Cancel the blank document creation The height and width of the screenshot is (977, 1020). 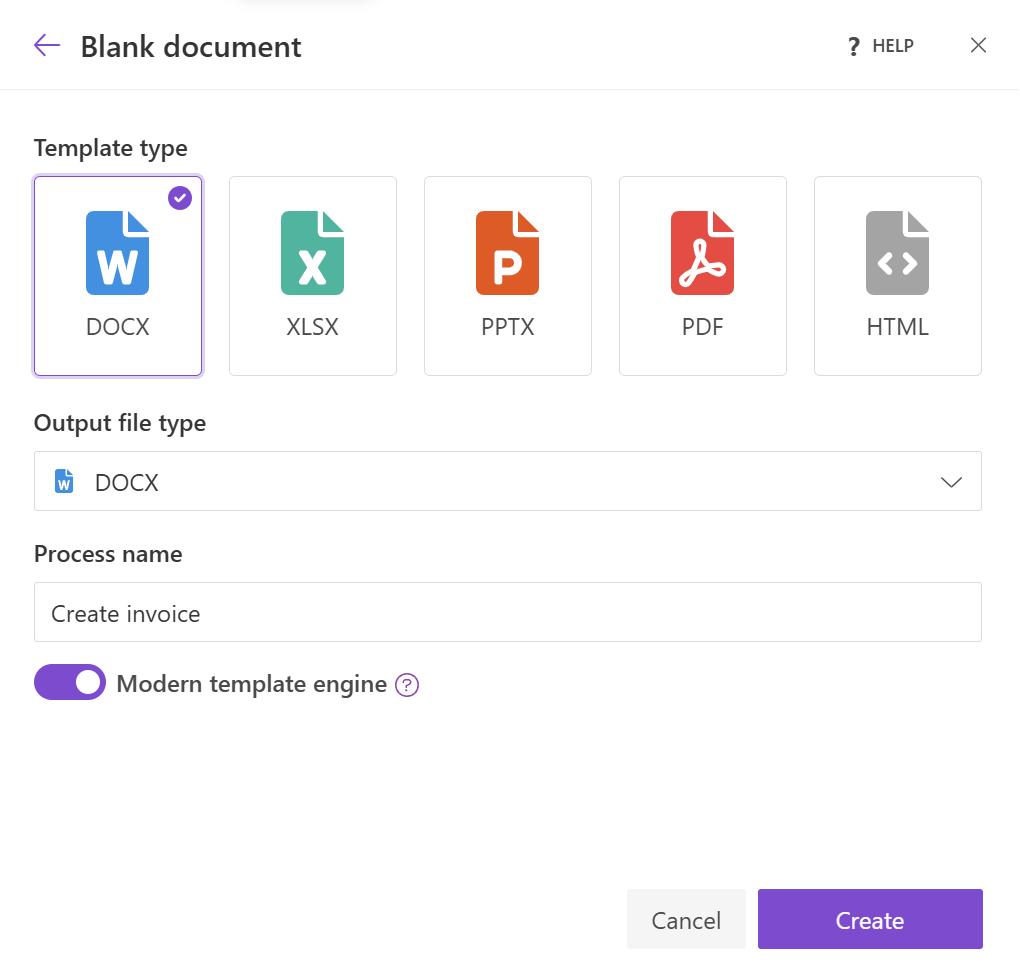point(686,919)
